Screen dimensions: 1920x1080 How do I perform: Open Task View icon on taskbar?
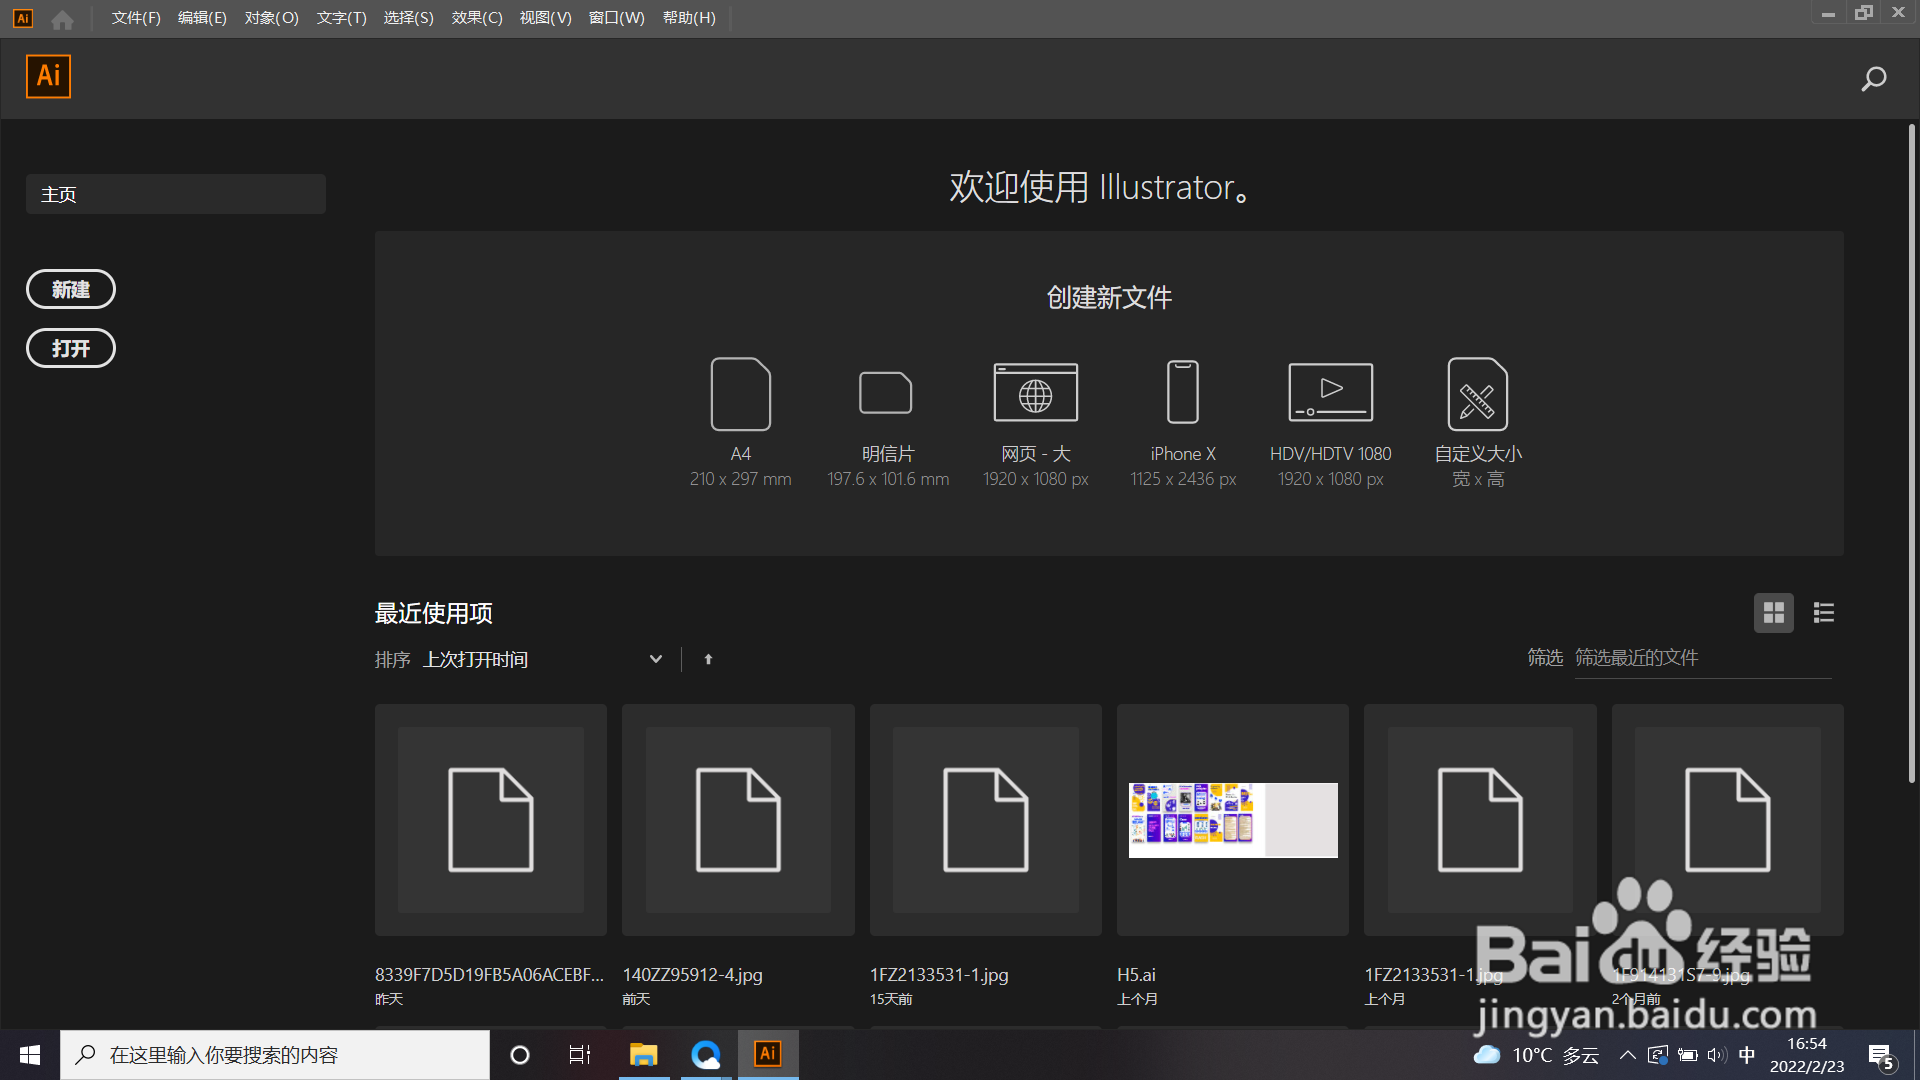580,1055
